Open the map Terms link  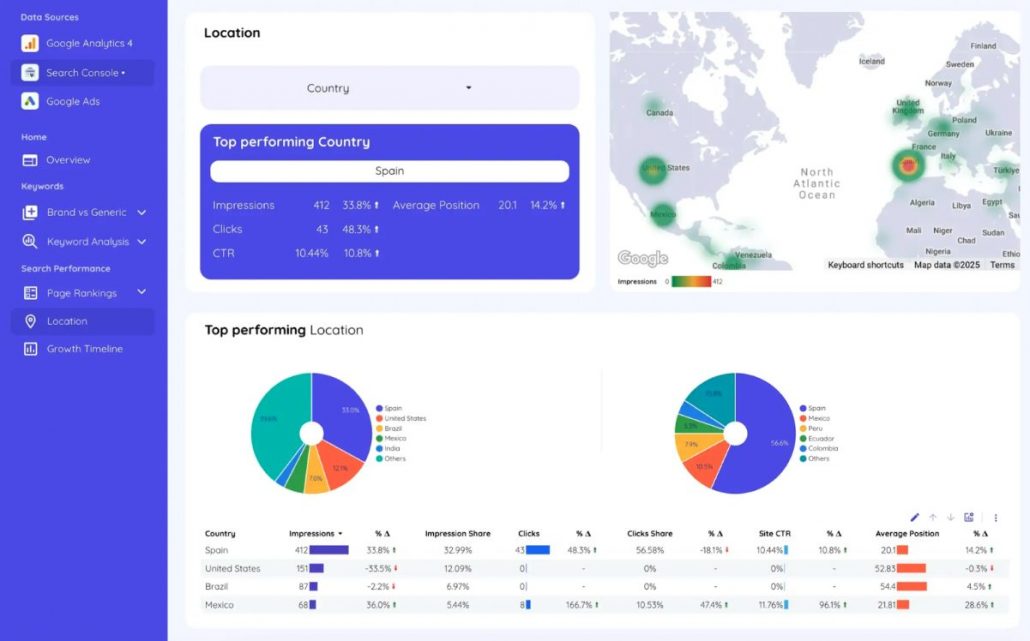(1002, 265)
